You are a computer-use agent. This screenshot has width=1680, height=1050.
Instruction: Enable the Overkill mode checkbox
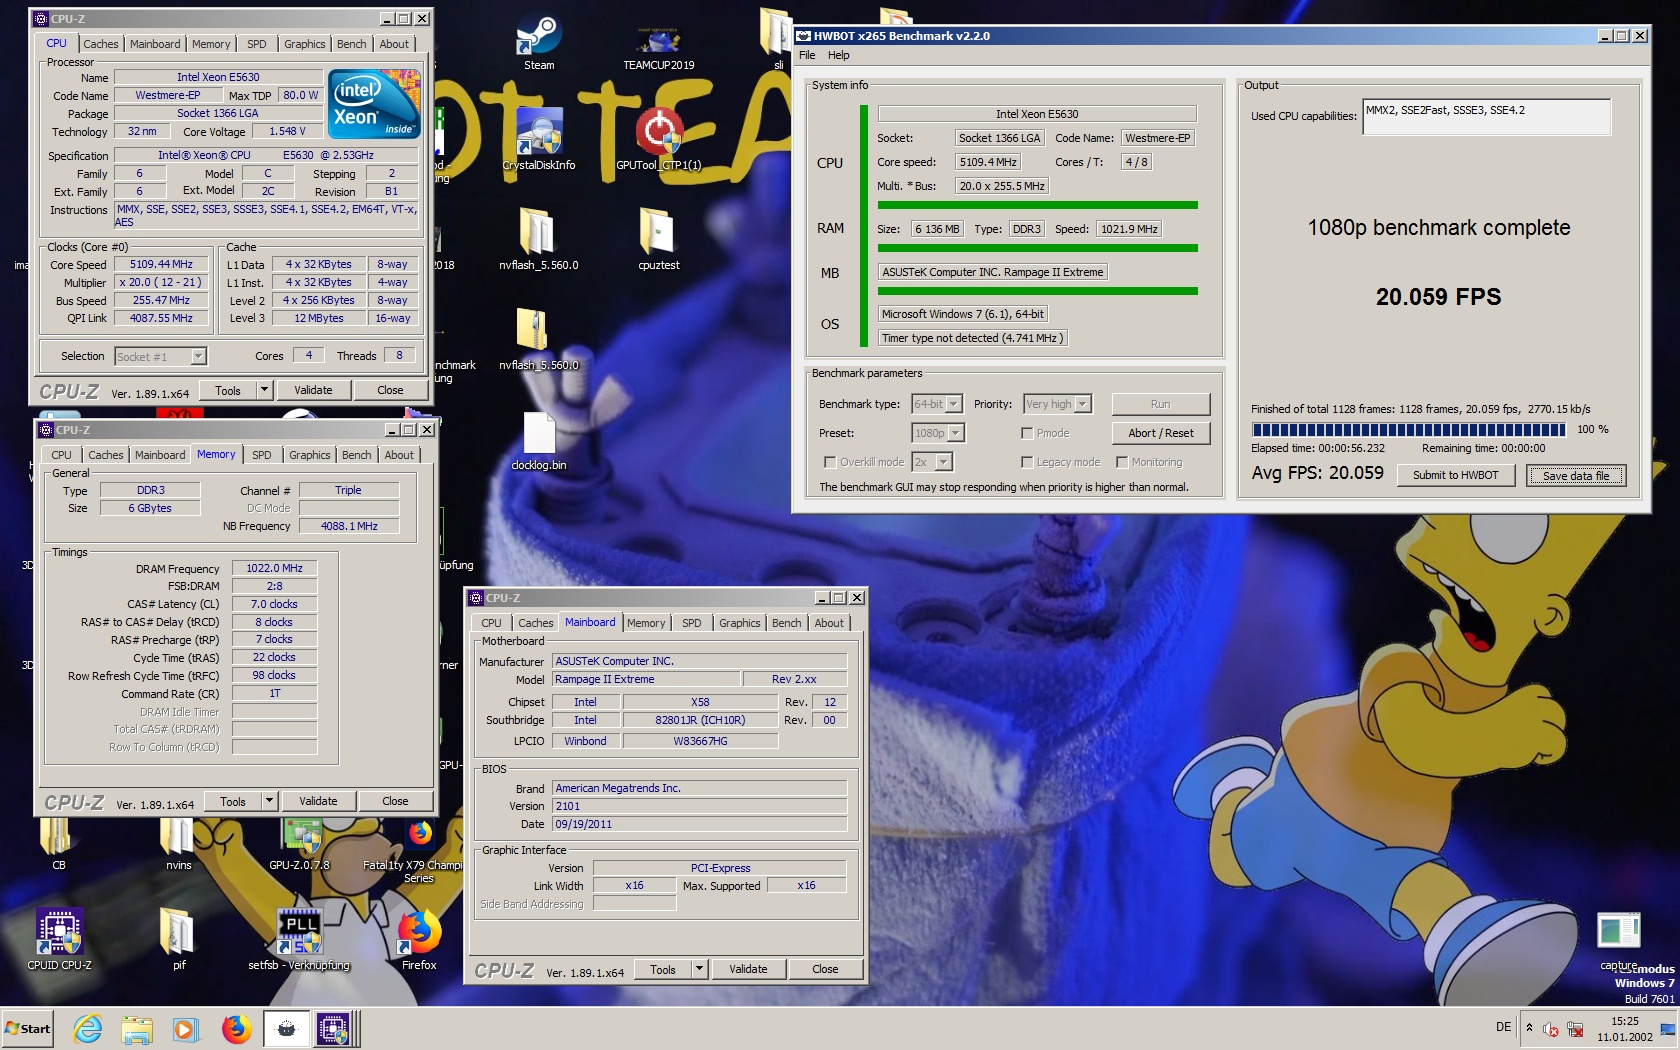[x=830, y=462]
